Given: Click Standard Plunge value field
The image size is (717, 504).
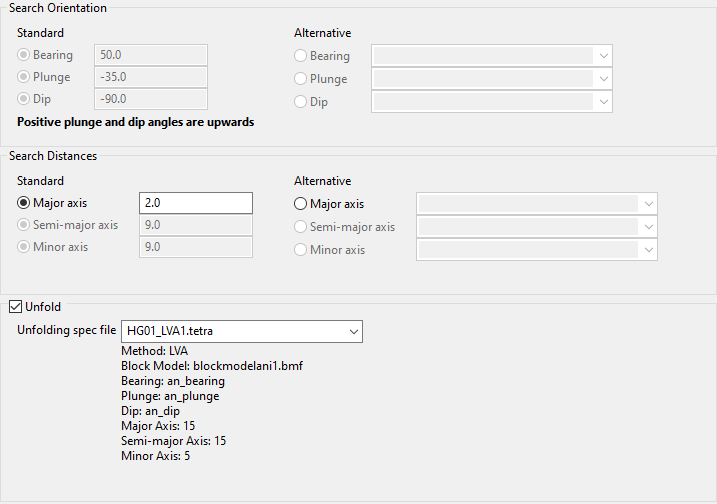Looking at the screenshot, I should (150, 77).
